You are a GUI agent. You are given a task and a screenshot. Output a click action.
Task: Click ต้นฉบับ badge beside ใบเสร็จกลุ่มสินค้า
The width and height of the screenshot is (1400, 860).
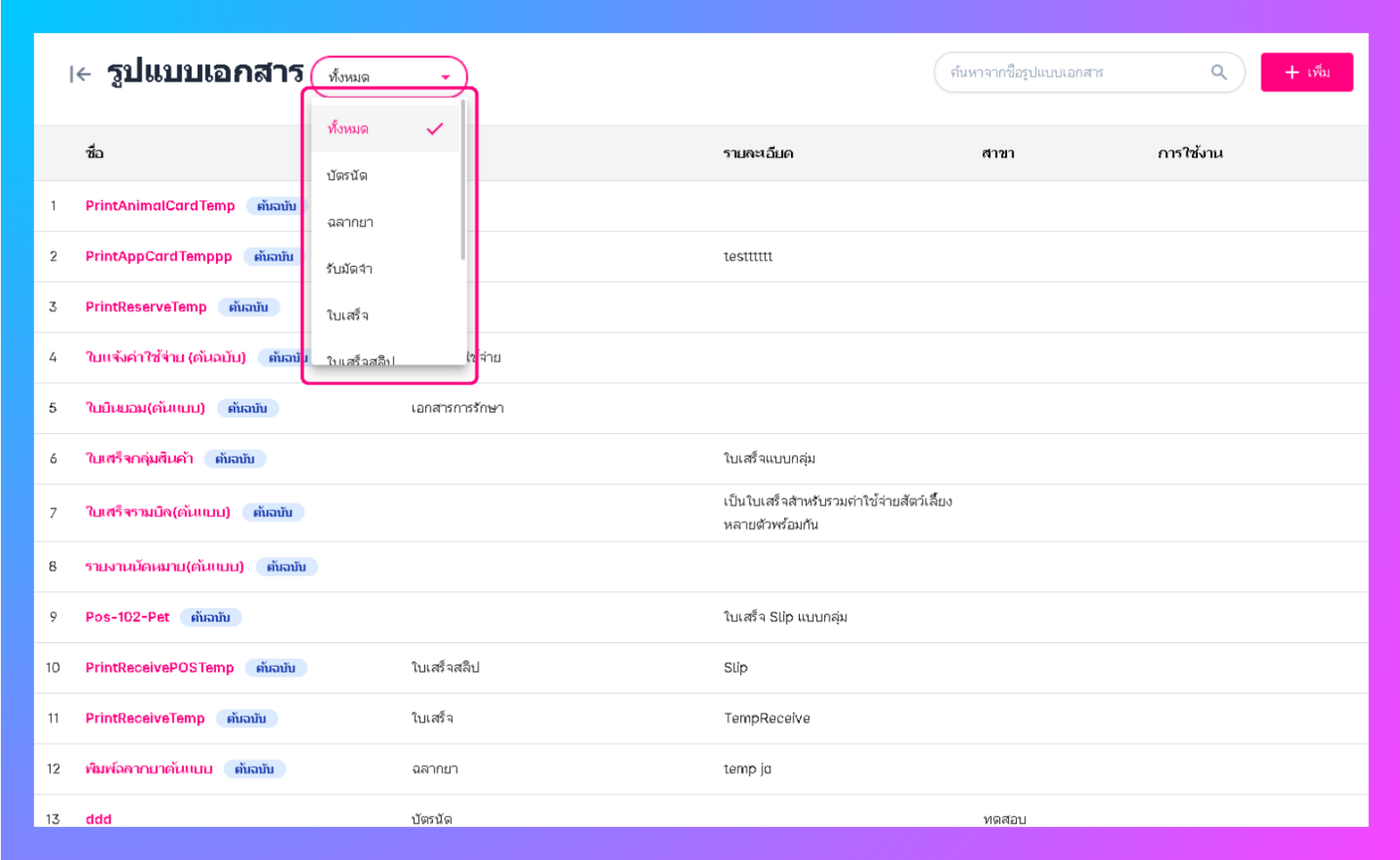[235, 459]
